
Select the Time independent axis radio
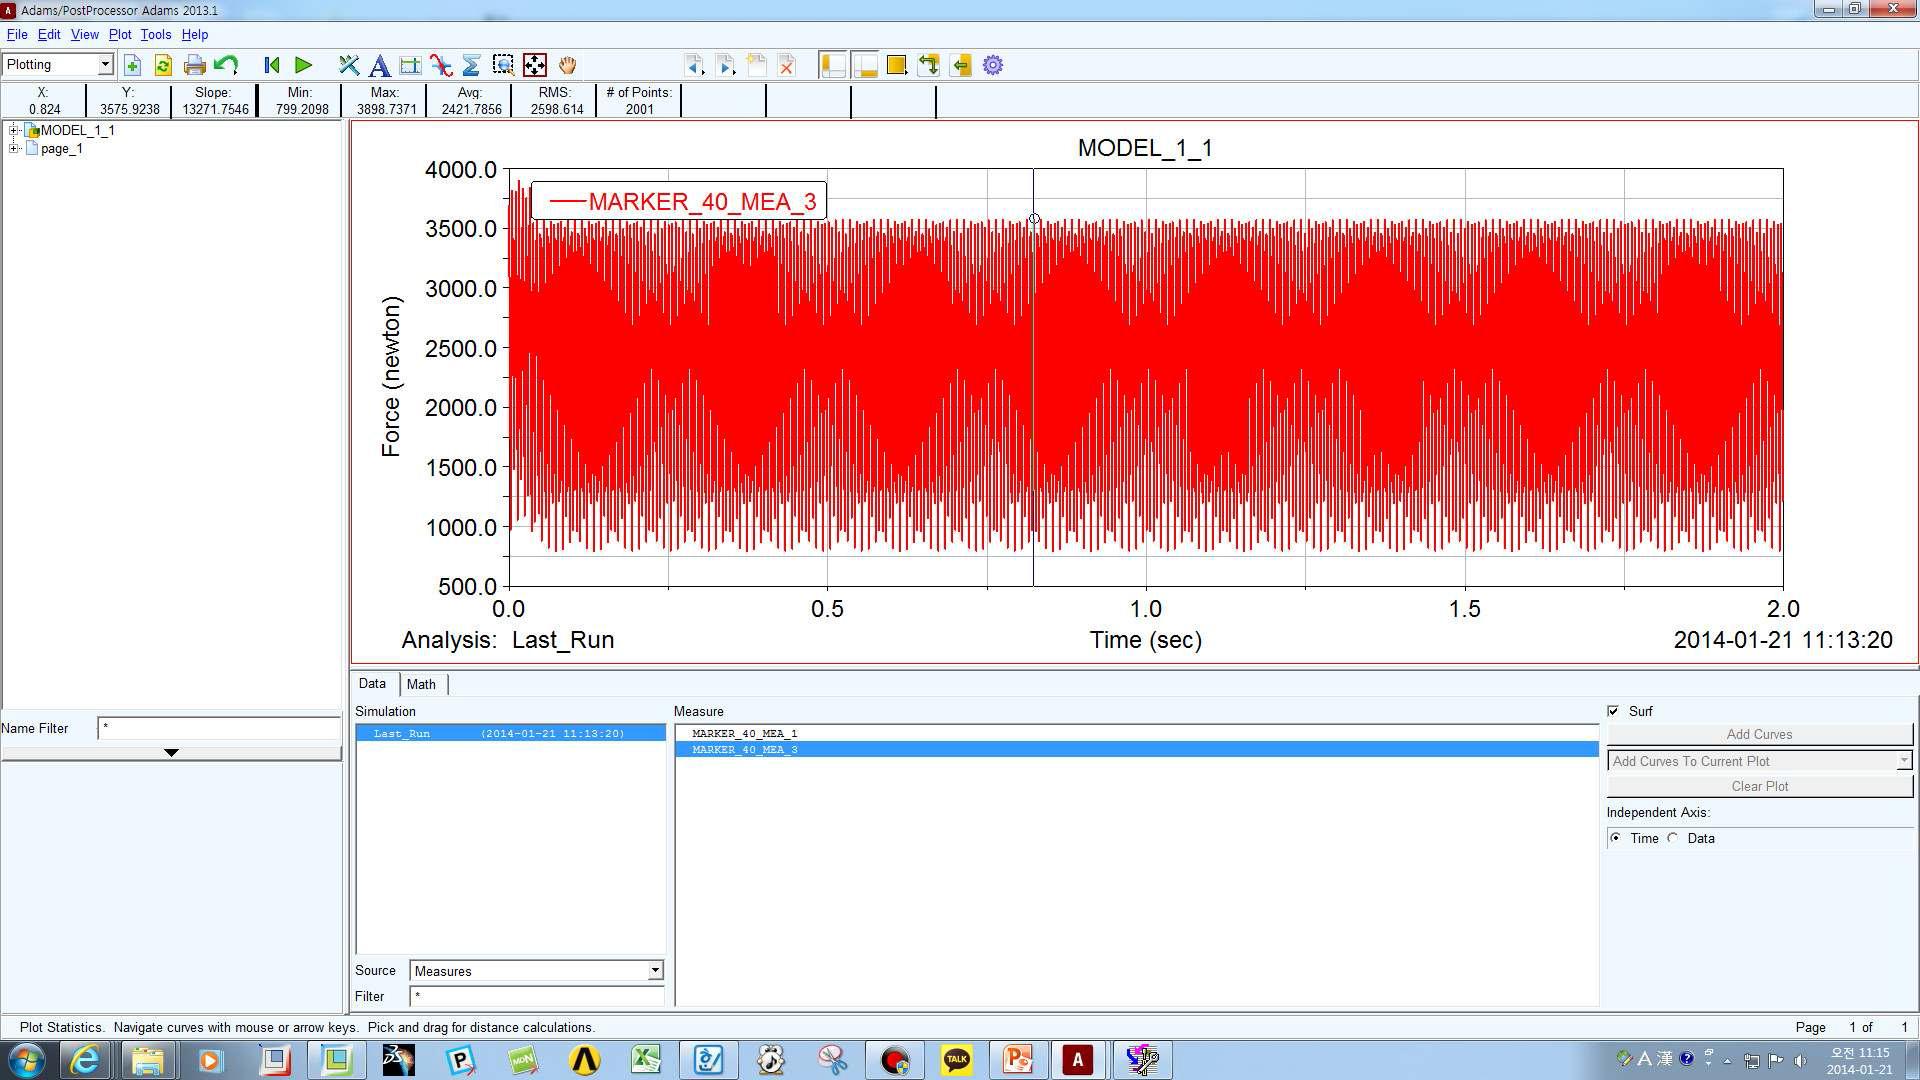[x=1616, y=838]
